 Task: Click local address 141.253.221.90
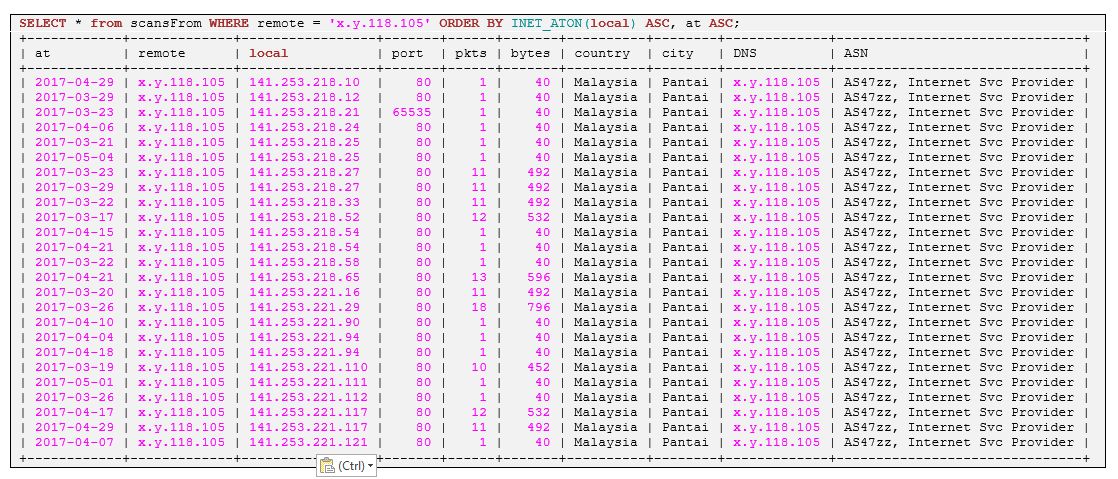[304, 321]
